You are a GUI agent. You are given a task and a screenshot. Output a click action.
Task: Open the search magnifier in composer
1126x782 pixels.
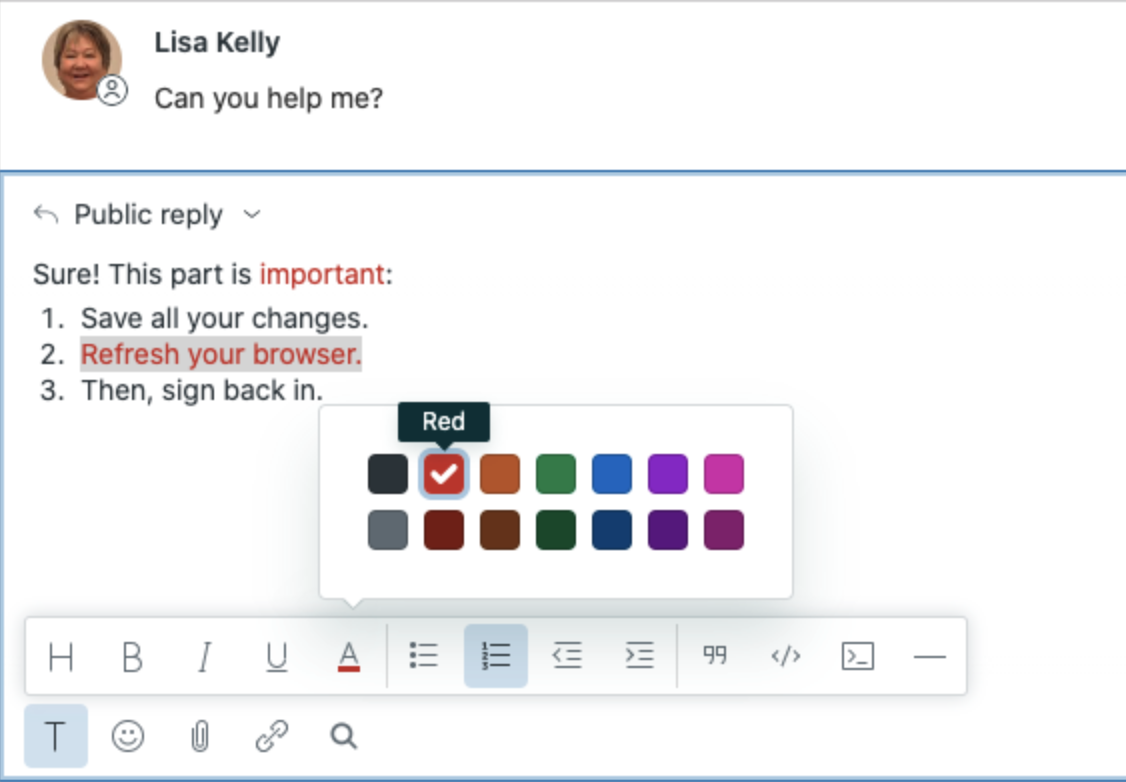click(x=343, y=737)
